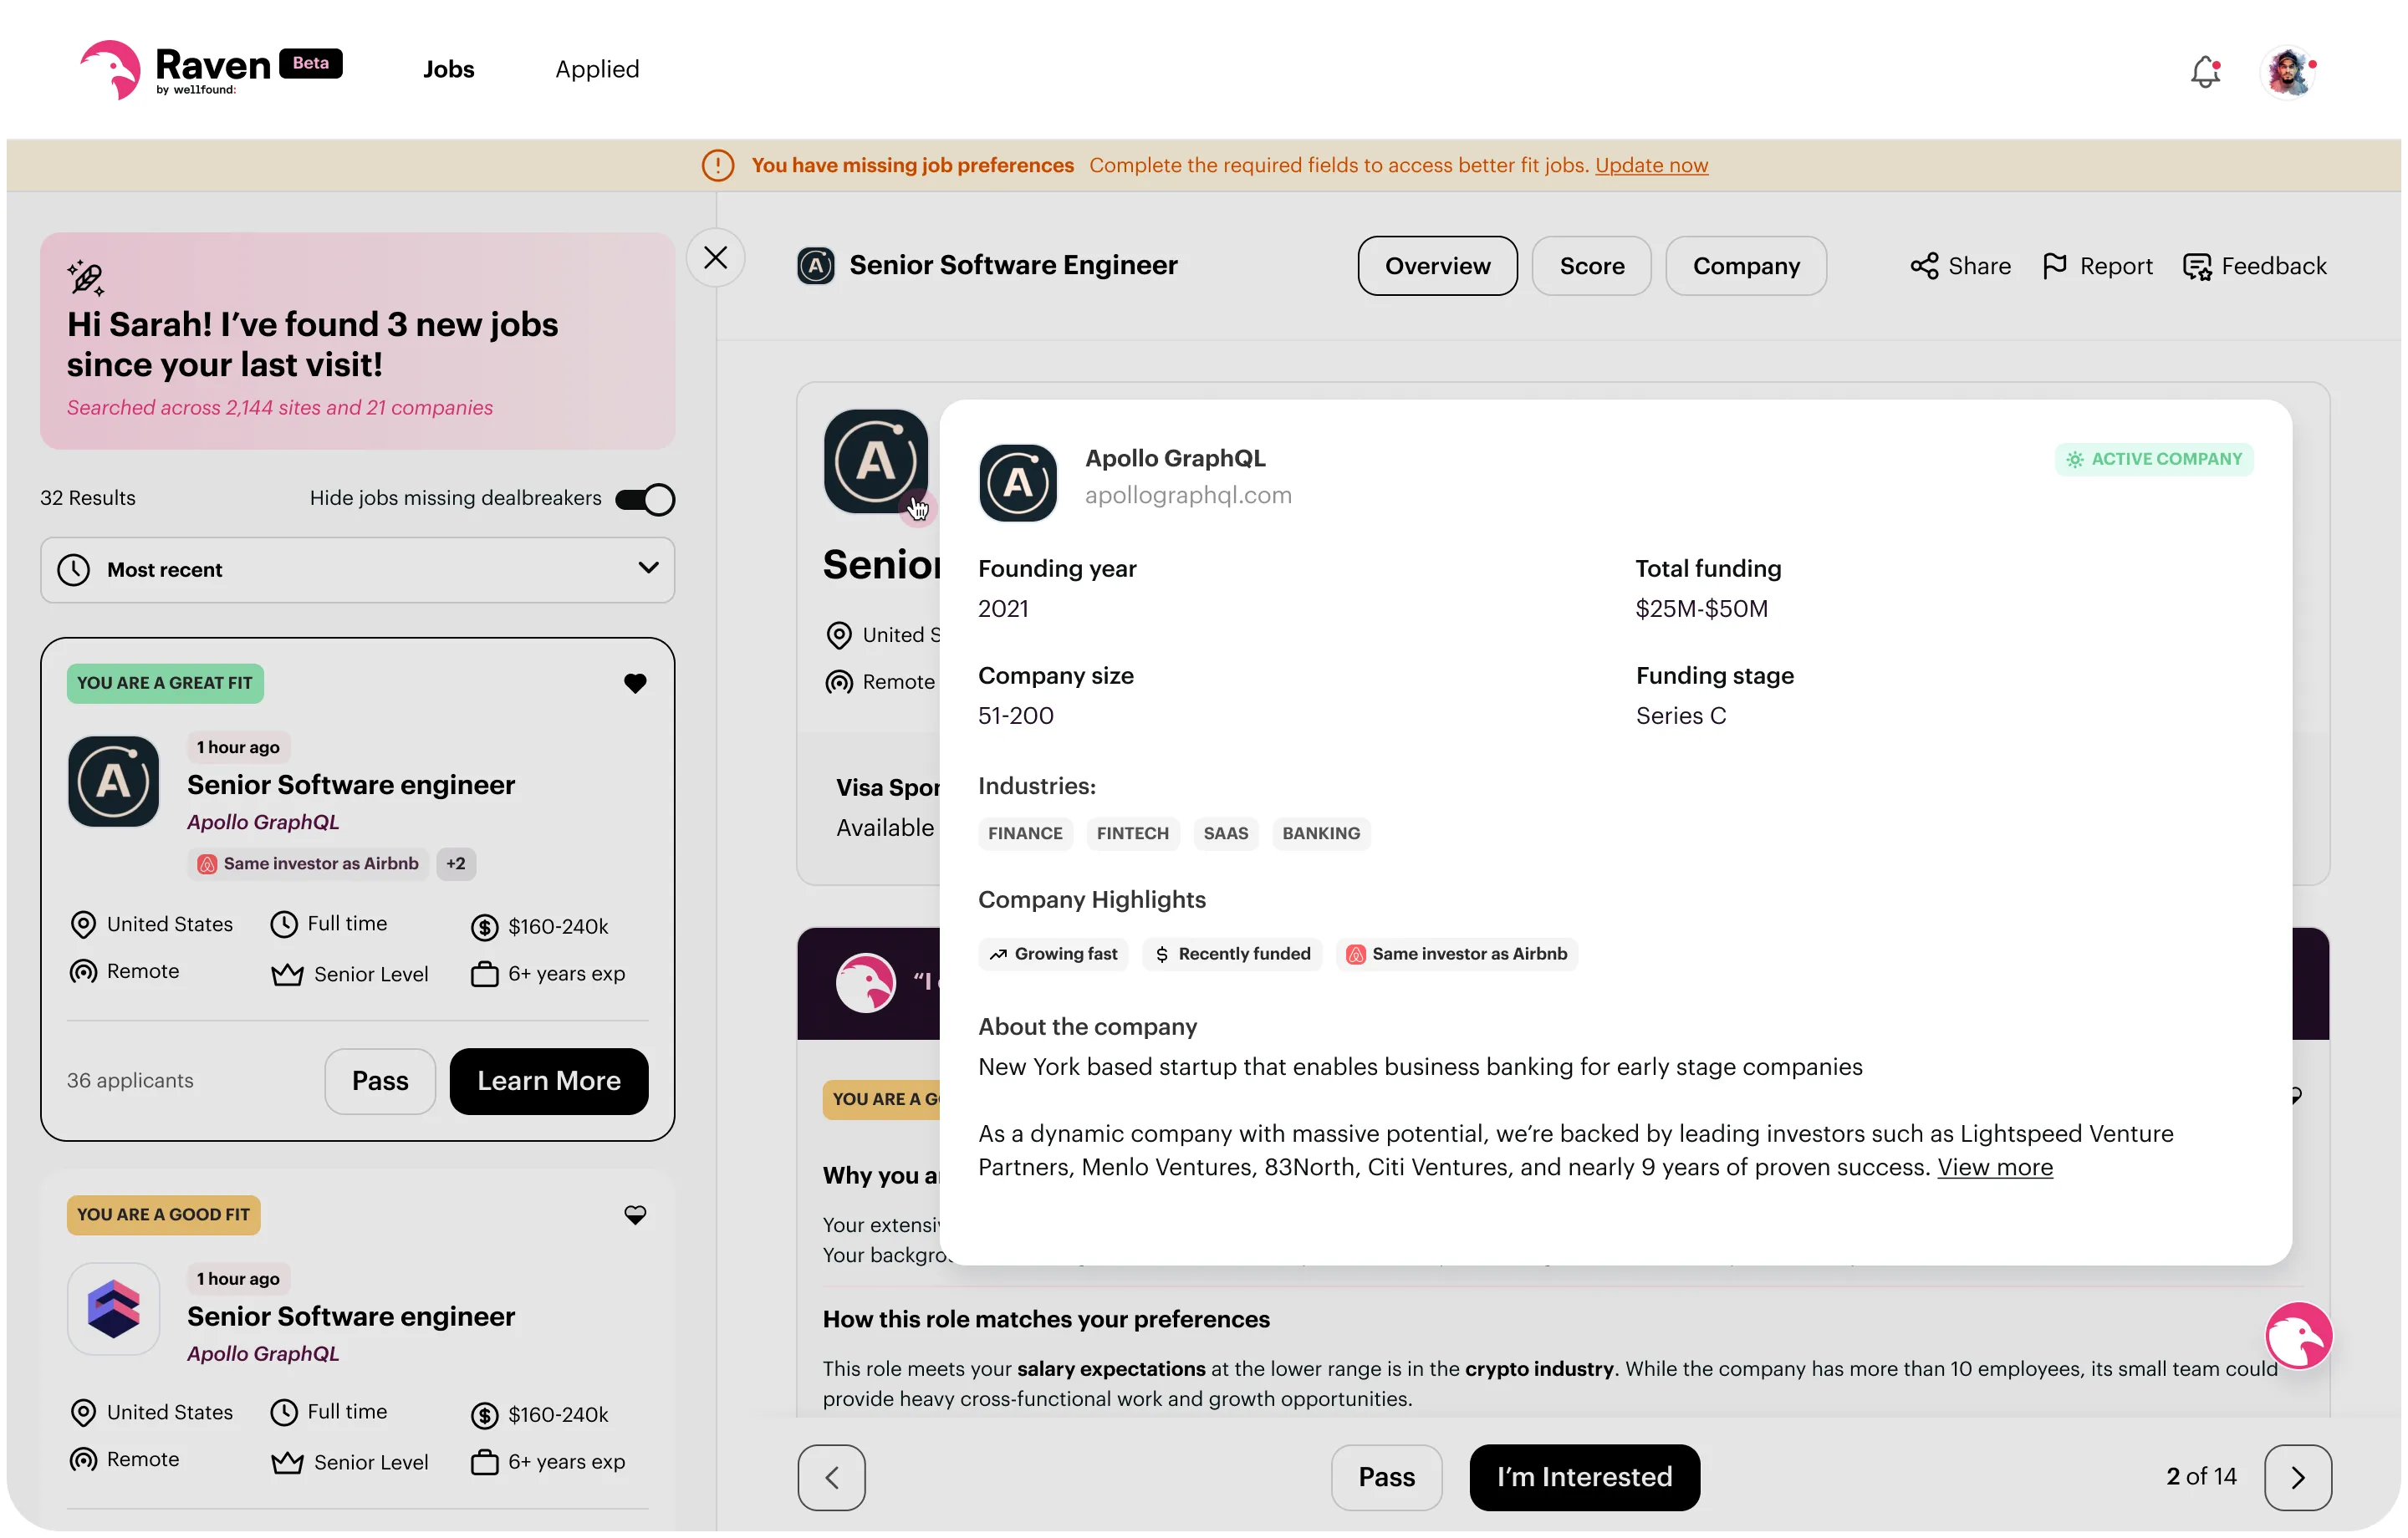Click the YOU ARE A GOOD FIT badge in list

pos(163,1216)
